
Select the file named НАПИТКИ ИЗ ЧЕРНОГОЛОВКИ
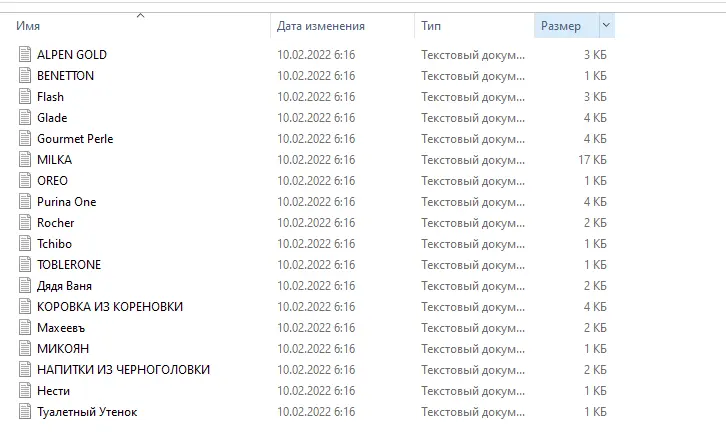[123, 370]
